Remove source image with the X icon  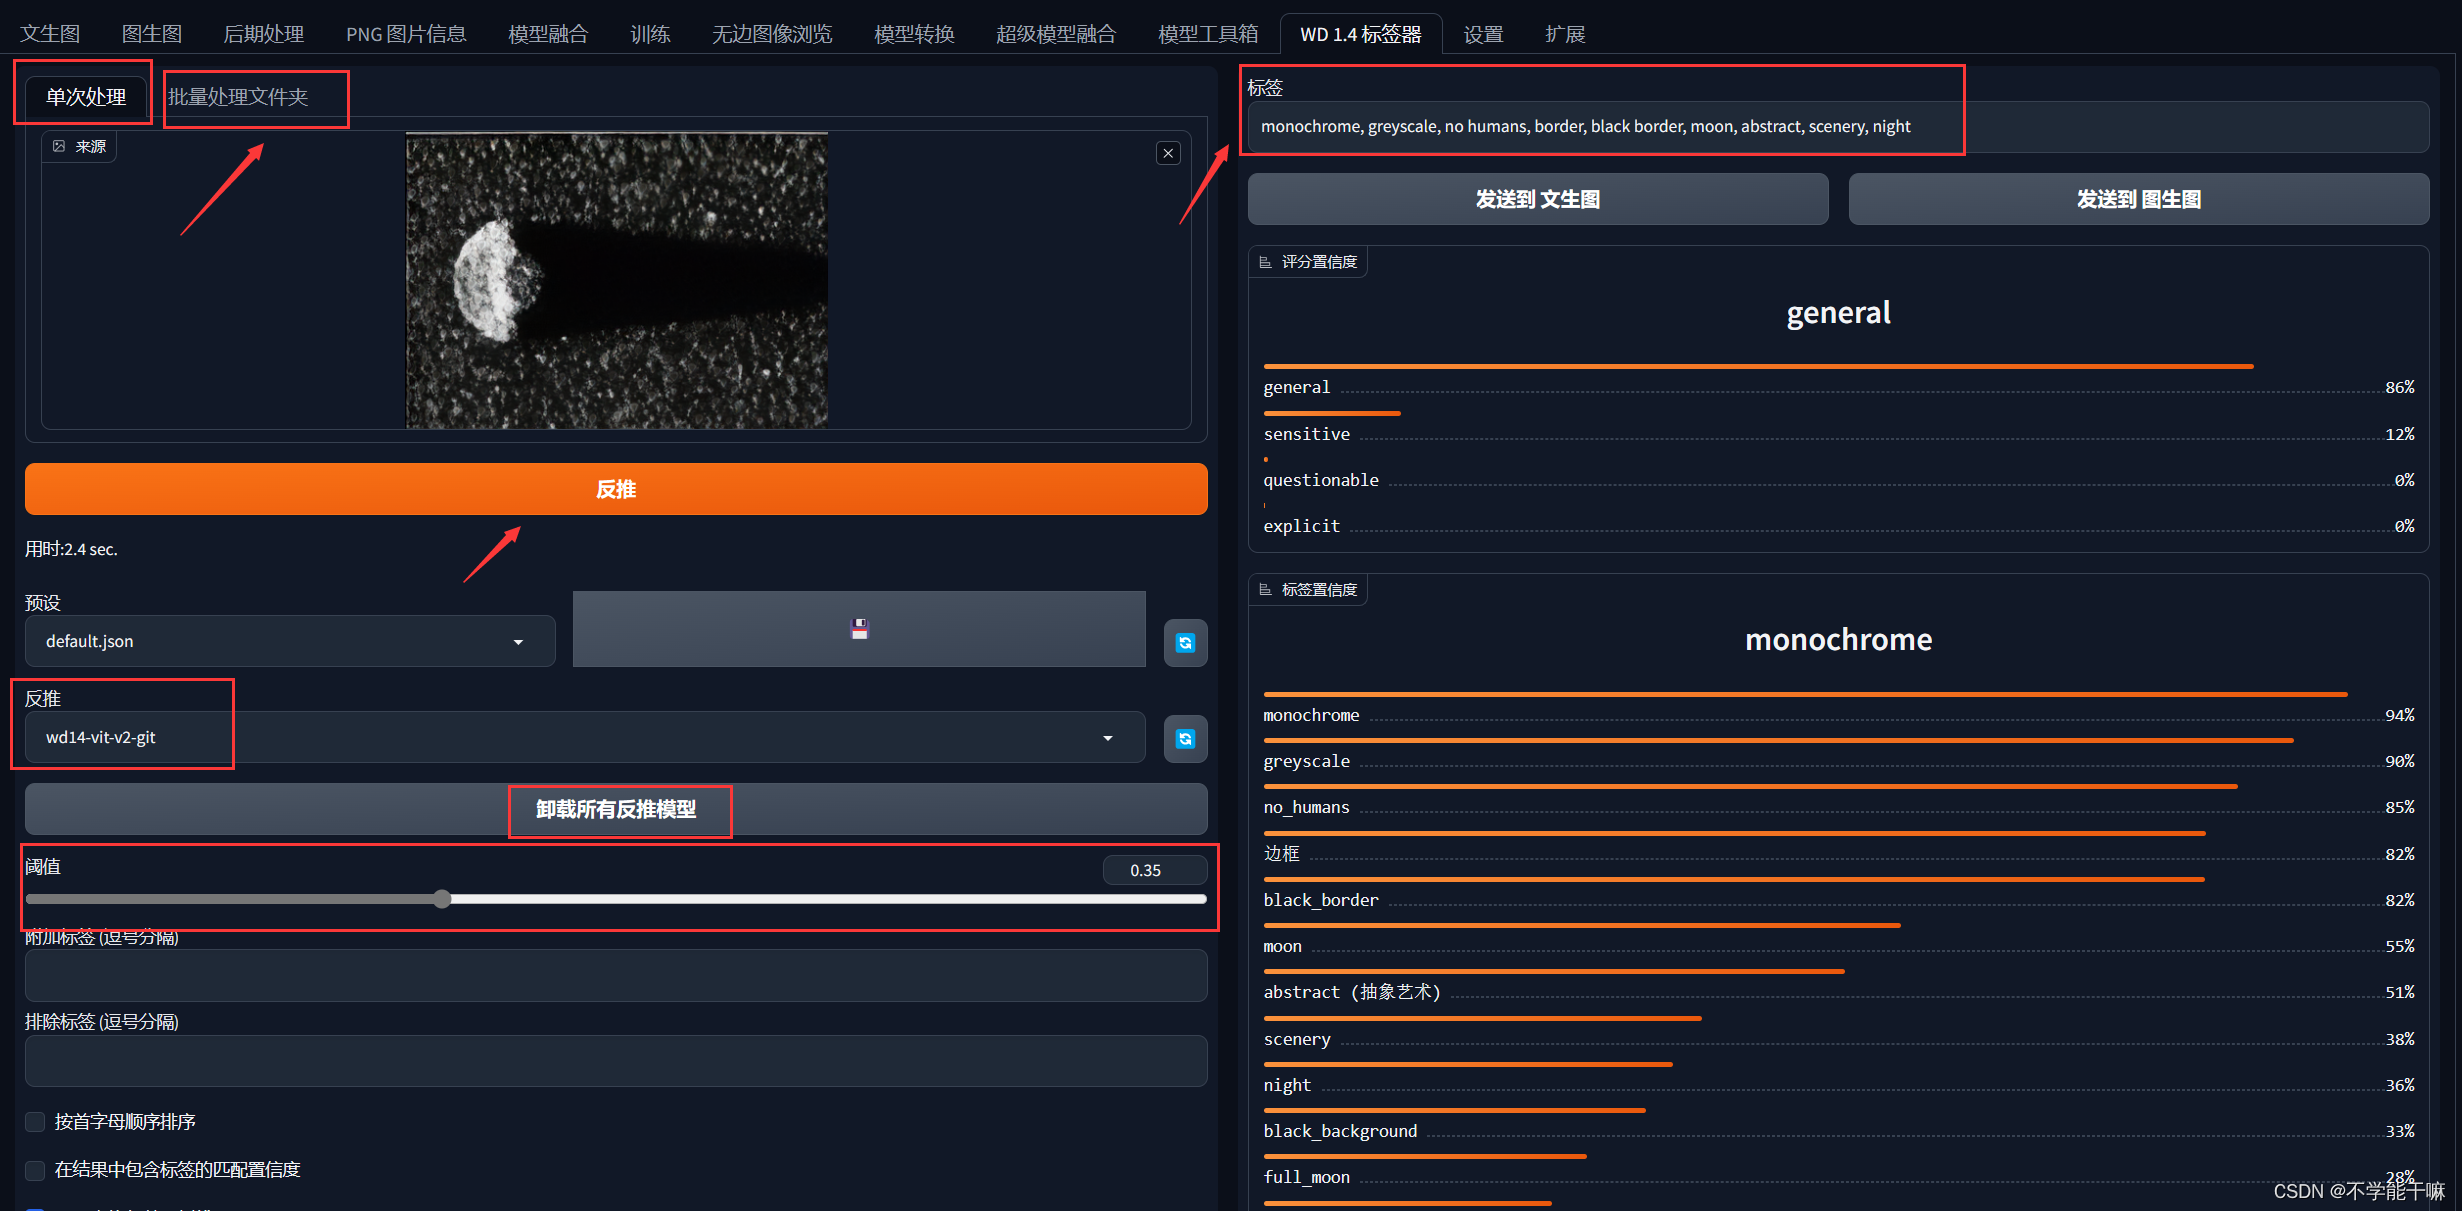coord(1168,153)
